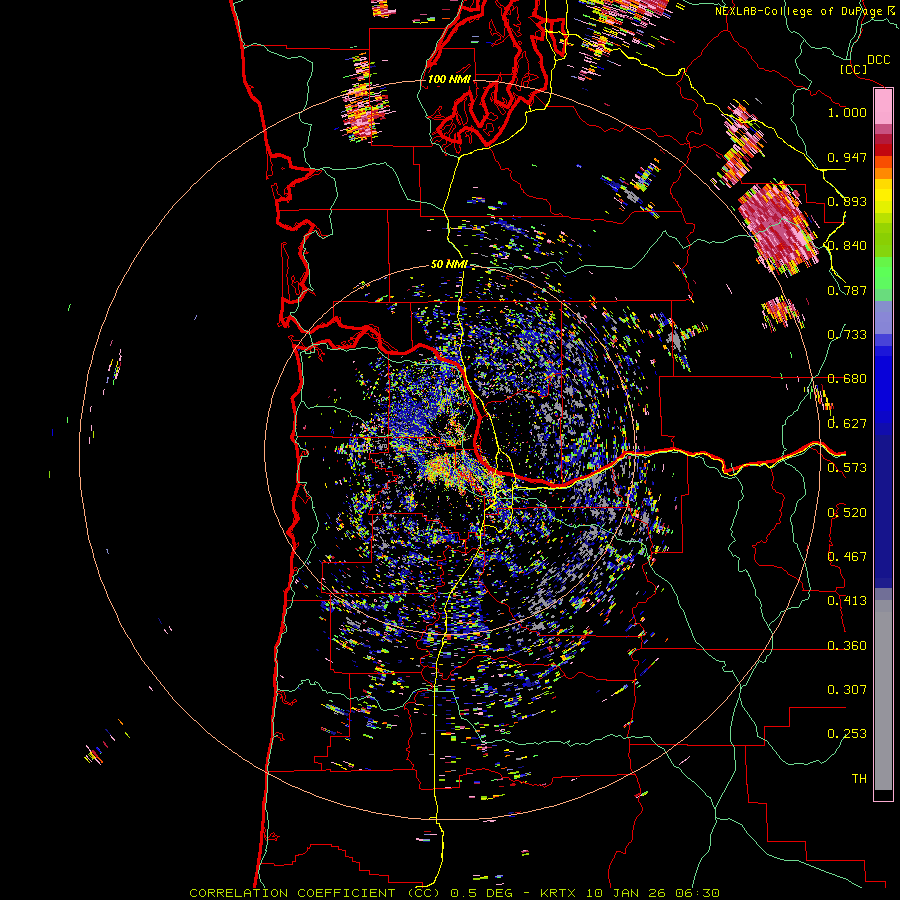Click the 0.253 color scale value
Viewport: 900px width, 900px height.
tap(847, 734)
